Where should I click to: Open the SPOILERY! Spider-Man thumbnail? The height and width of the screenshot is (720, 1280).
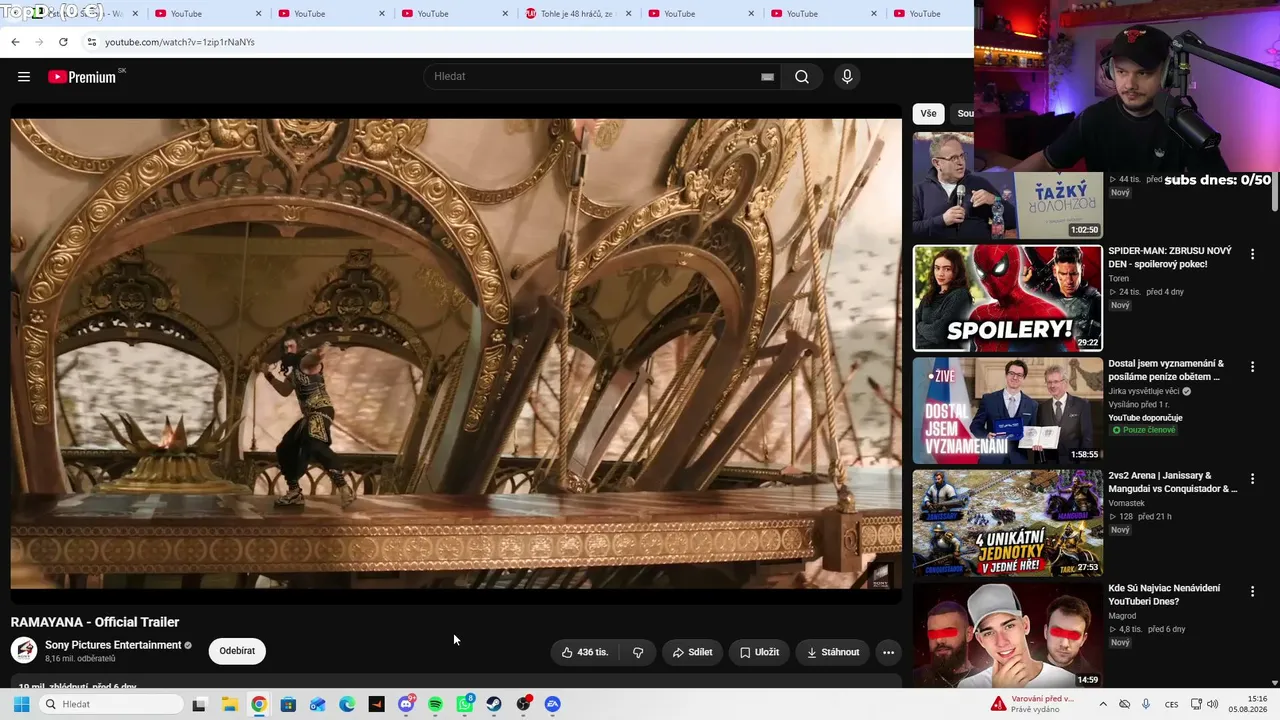1007,298
